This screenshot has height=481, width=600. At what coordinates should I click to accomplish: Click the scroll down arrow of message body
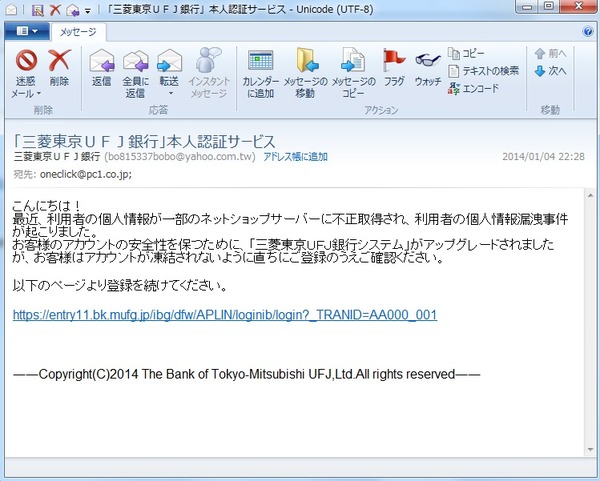coord(590,450)
